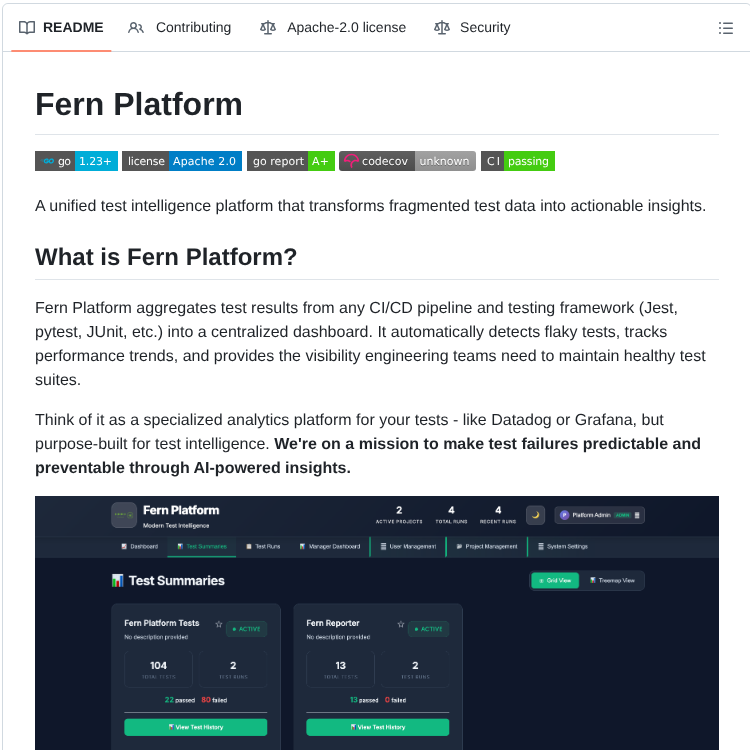This screenshot has width=750, height=750.
Task: Click the Test Summaries chart icon
Action: (118, 581)
